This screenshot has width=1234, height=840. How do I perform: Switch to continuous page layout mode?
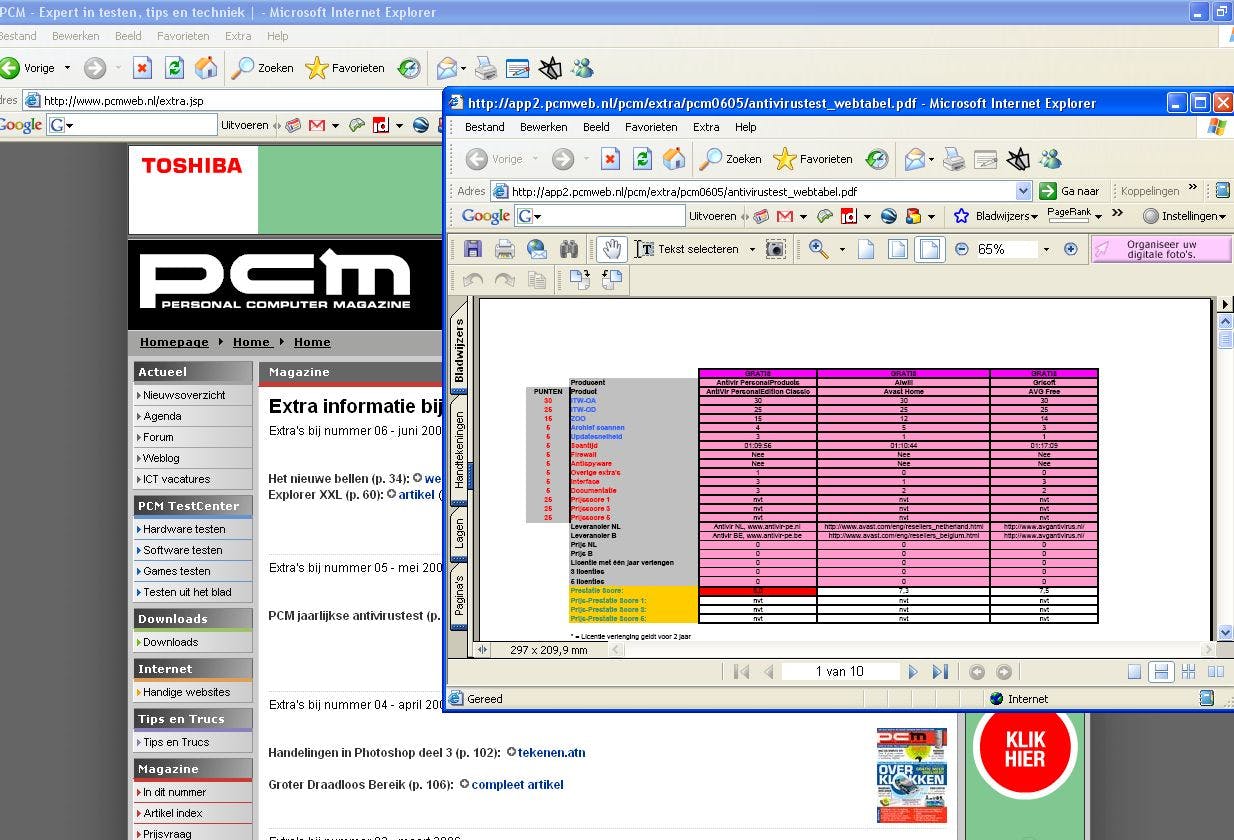click(1161, 671)
